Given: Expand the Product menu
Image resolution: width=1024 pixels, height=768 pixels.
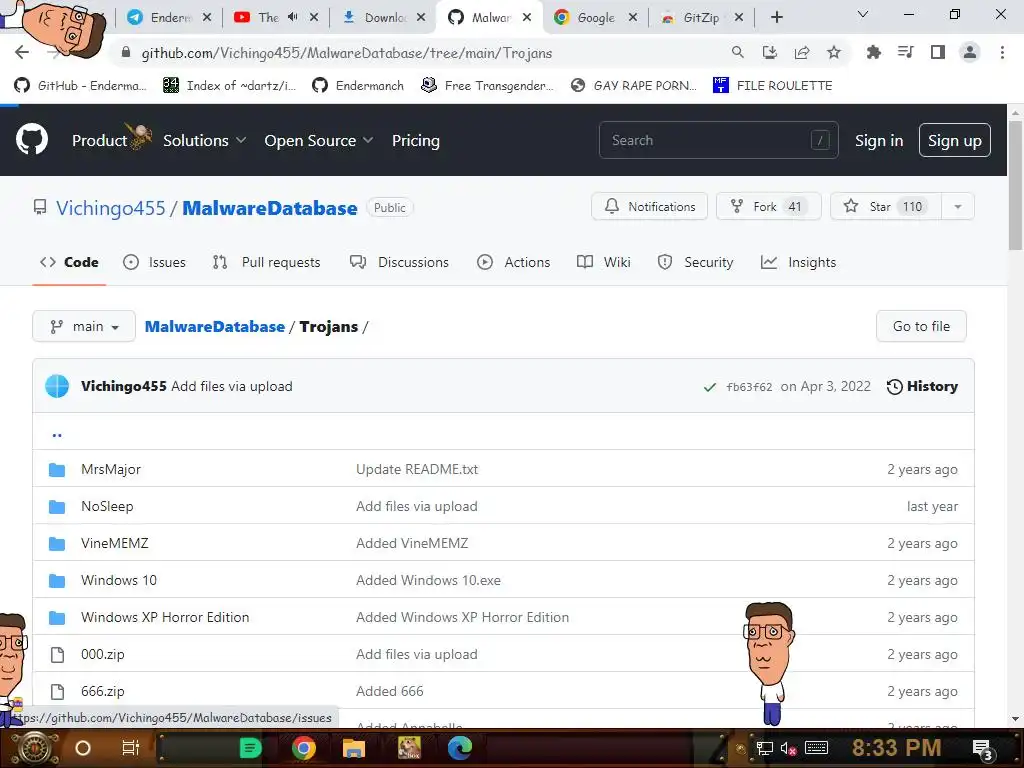Looking at the screenshot, I should (99, 140).
